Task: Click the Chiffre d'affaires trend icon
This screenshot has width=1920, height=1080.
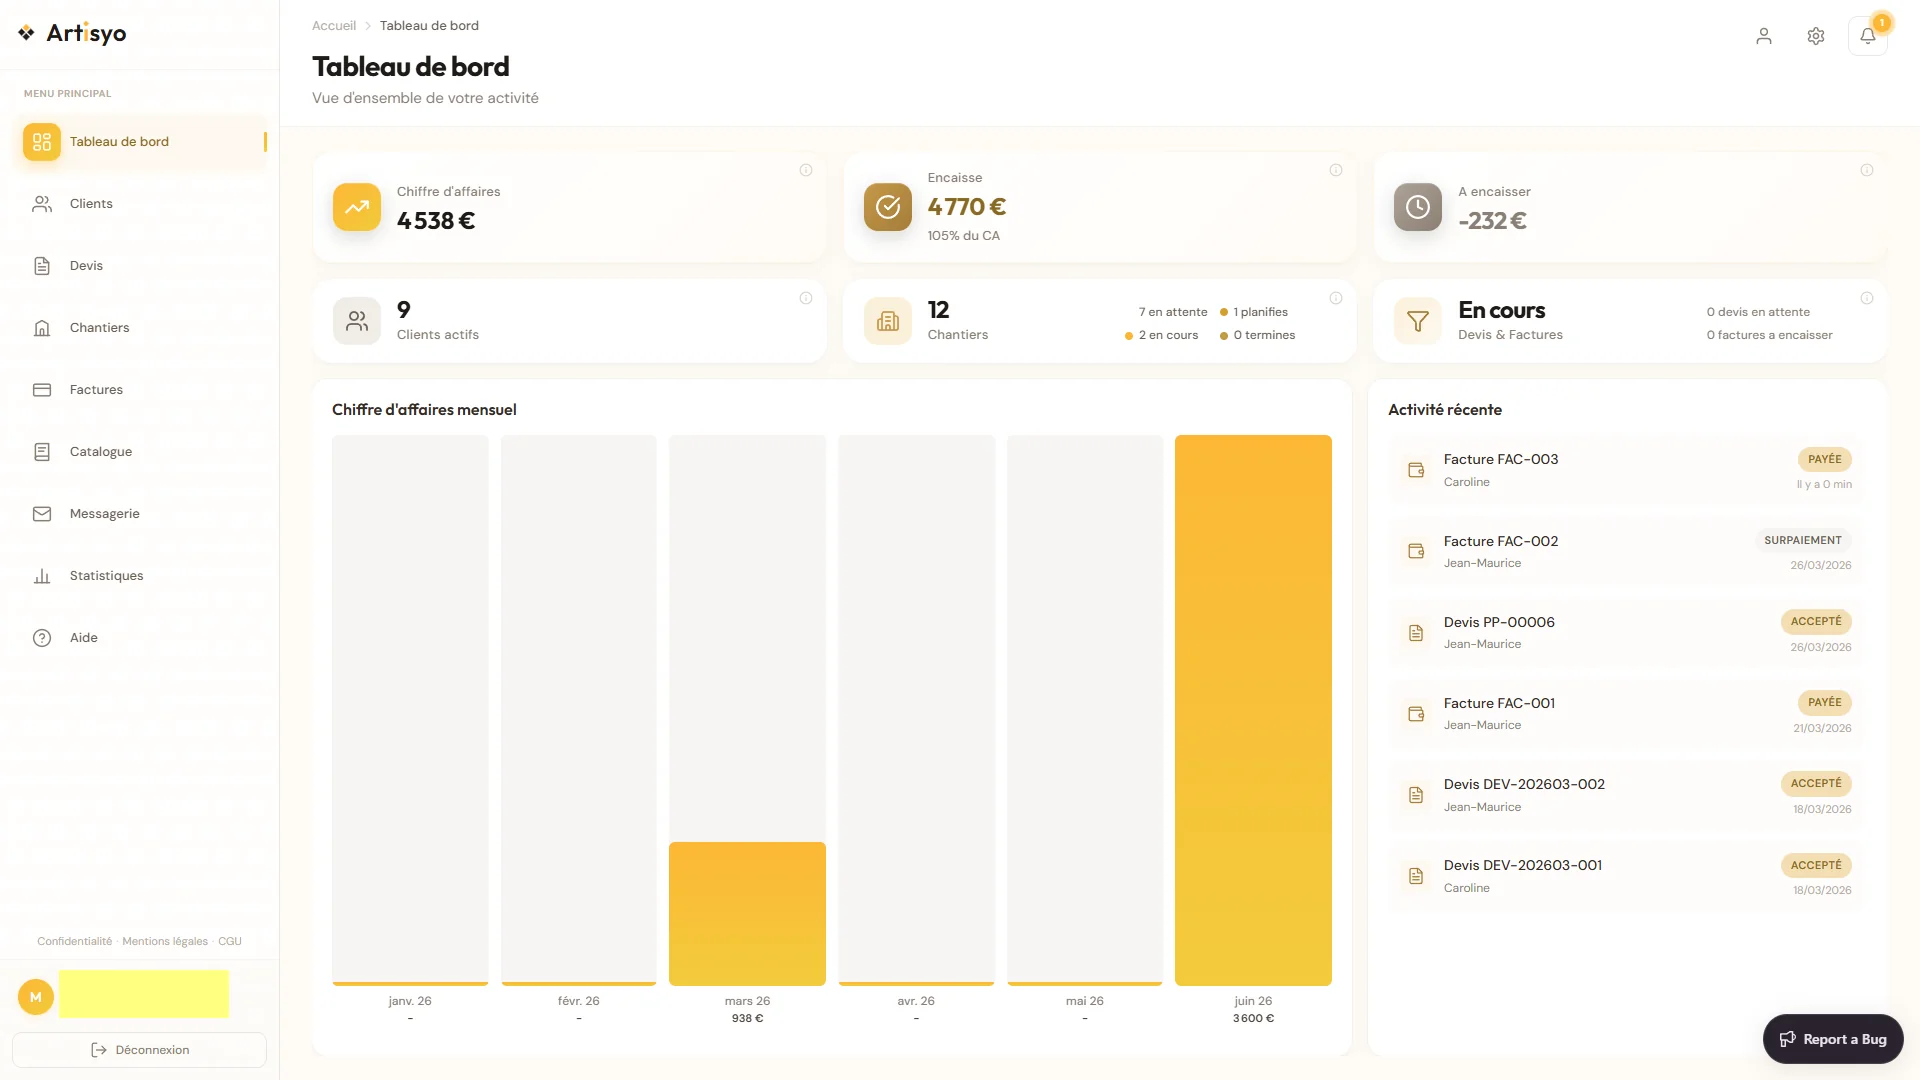Action: (x=357, y=207)
